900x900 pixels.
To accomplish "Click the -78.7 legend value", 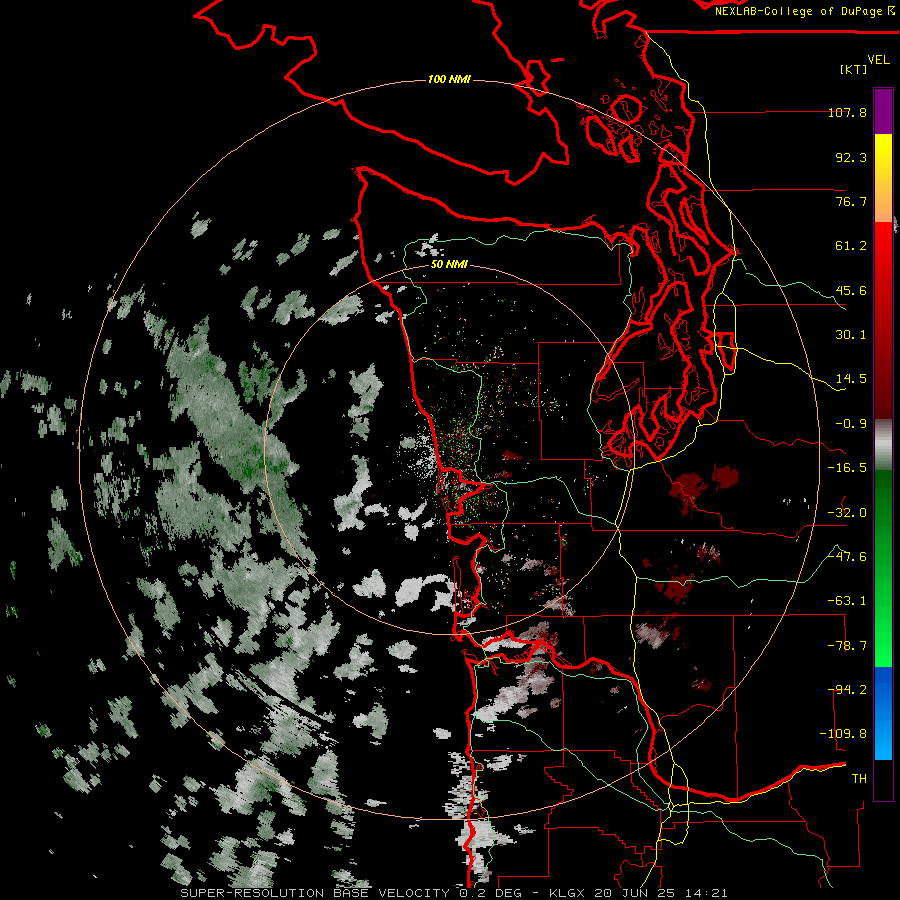I will pos(847,646).
